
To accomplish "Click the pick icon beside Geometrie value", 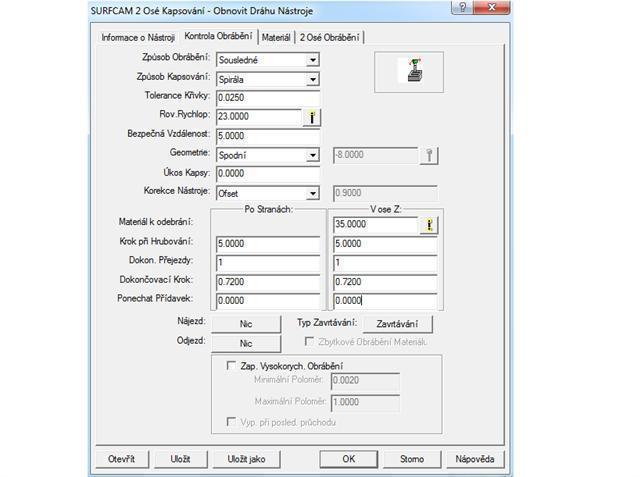I will [430, 155].
